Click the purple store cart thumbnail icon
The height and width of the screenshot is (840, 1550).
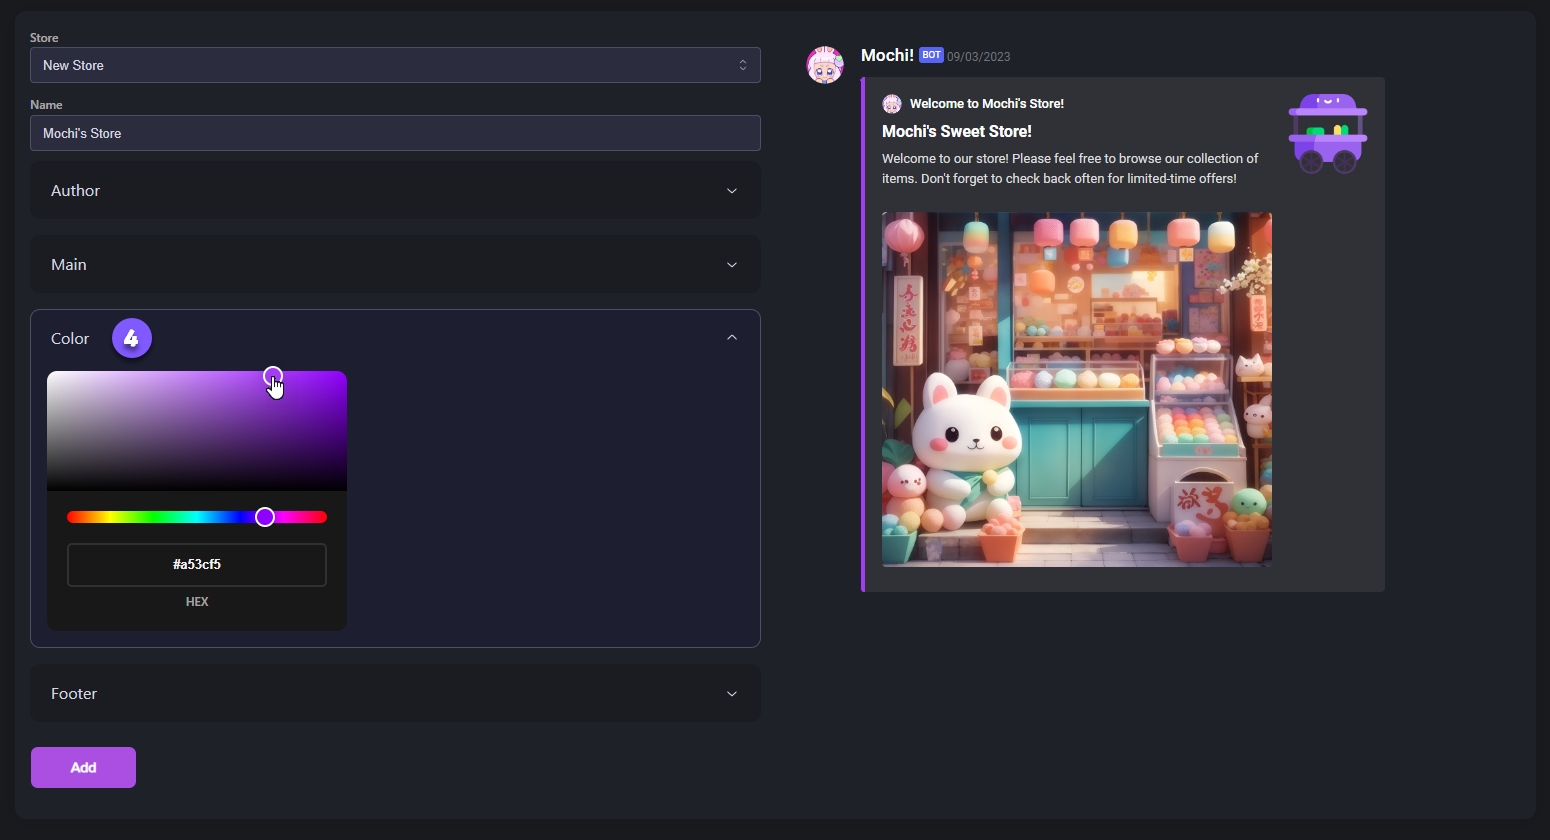click(x=1328, y=133)
